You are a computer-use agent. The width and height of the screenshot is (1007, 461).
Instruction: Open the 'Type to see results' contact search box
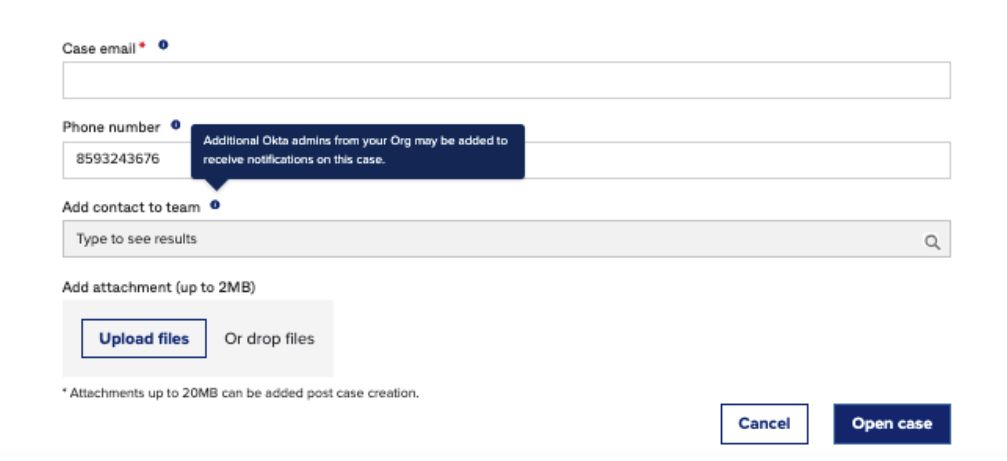tap(490, 240)
